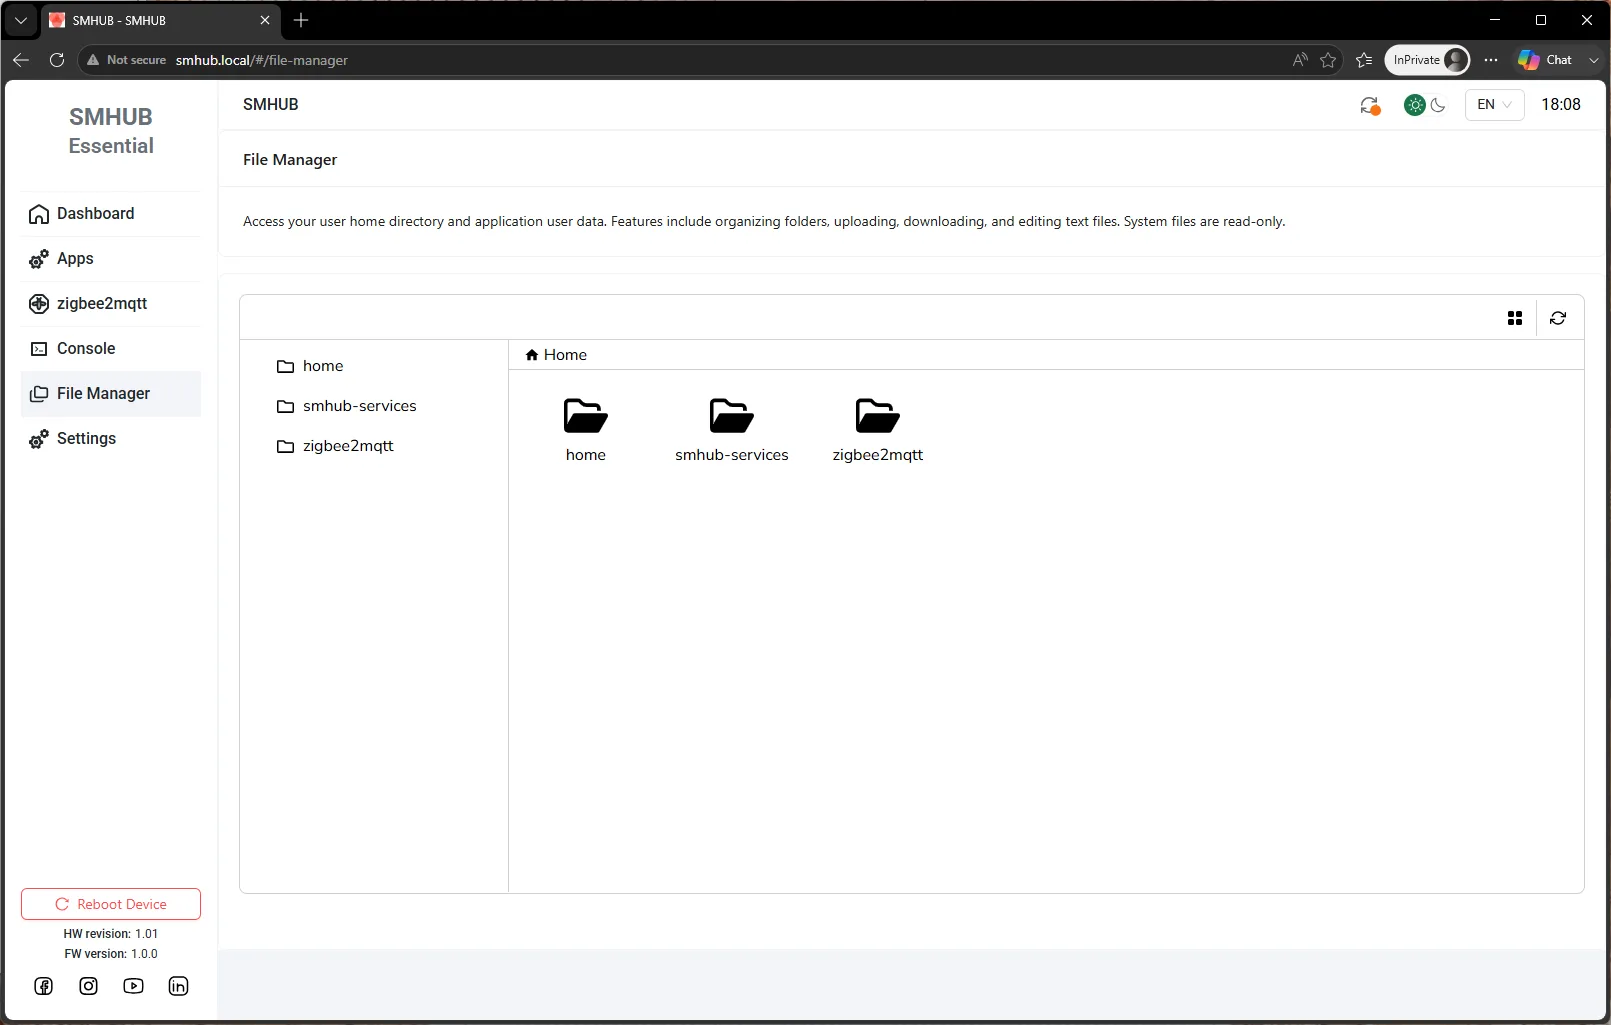Select zigbee2mqtt in the folder tree
The width and height of the screenshot is (1611, 1025).
[335, 446]
